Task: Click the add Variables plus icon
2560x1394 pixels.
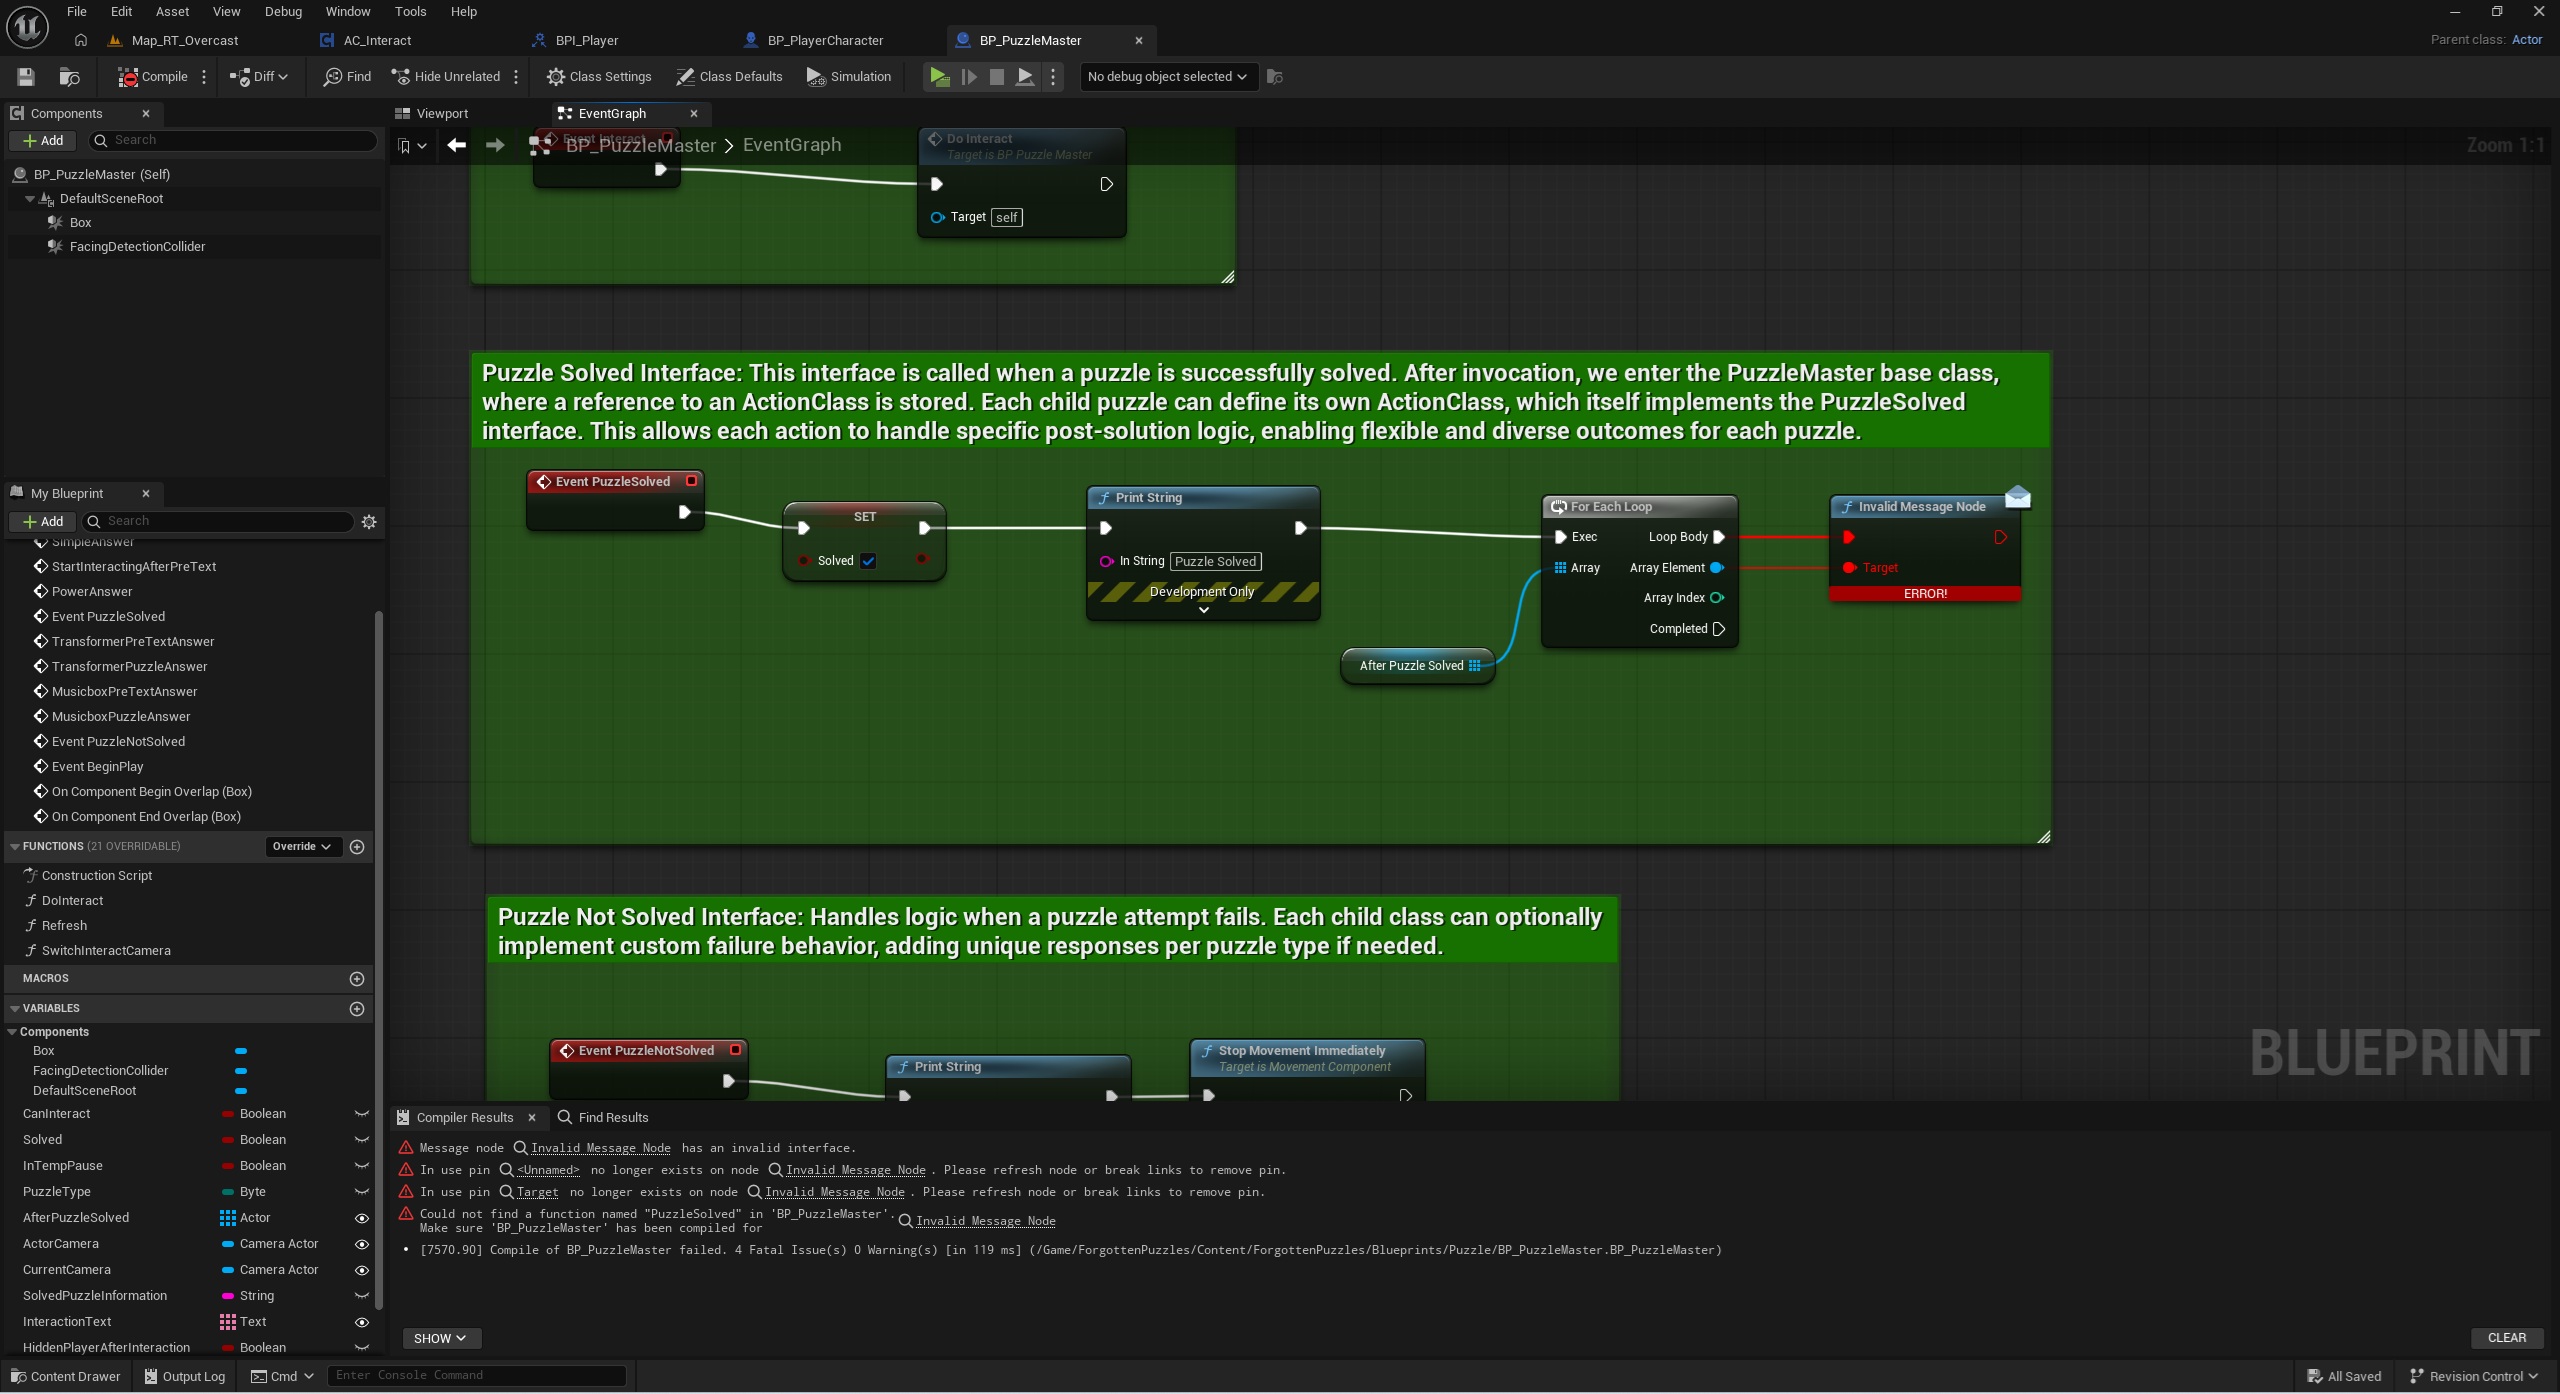Action: tap(357, 1009)
